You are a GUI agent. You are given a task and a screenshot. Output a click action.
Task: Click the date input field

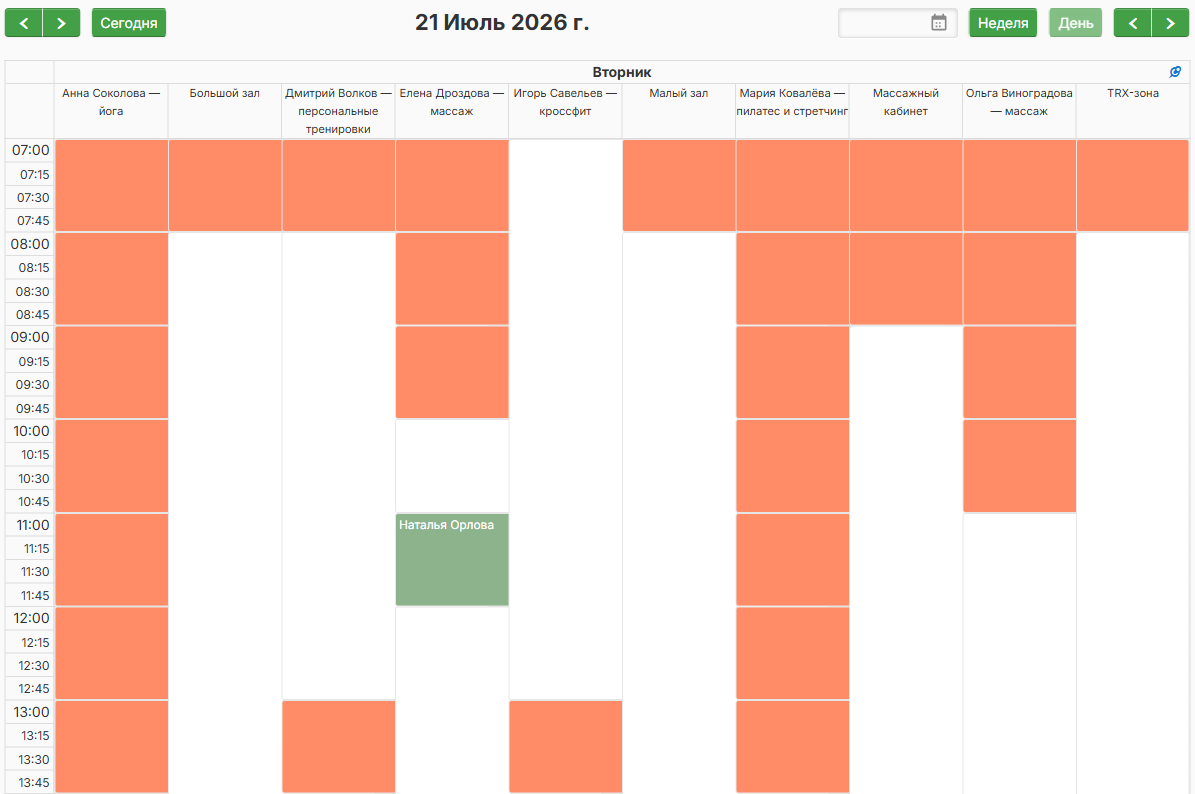[897, 23]
